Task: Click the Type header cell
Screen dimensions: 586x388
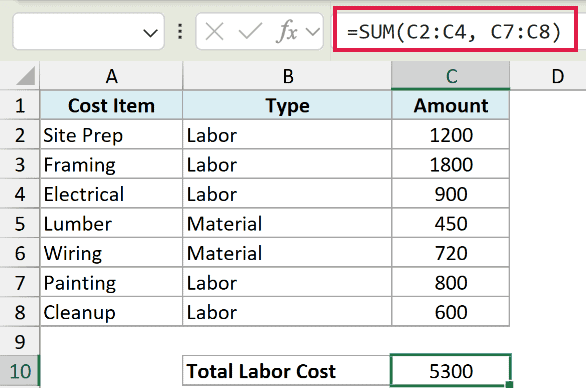Action: coord(287,105)
